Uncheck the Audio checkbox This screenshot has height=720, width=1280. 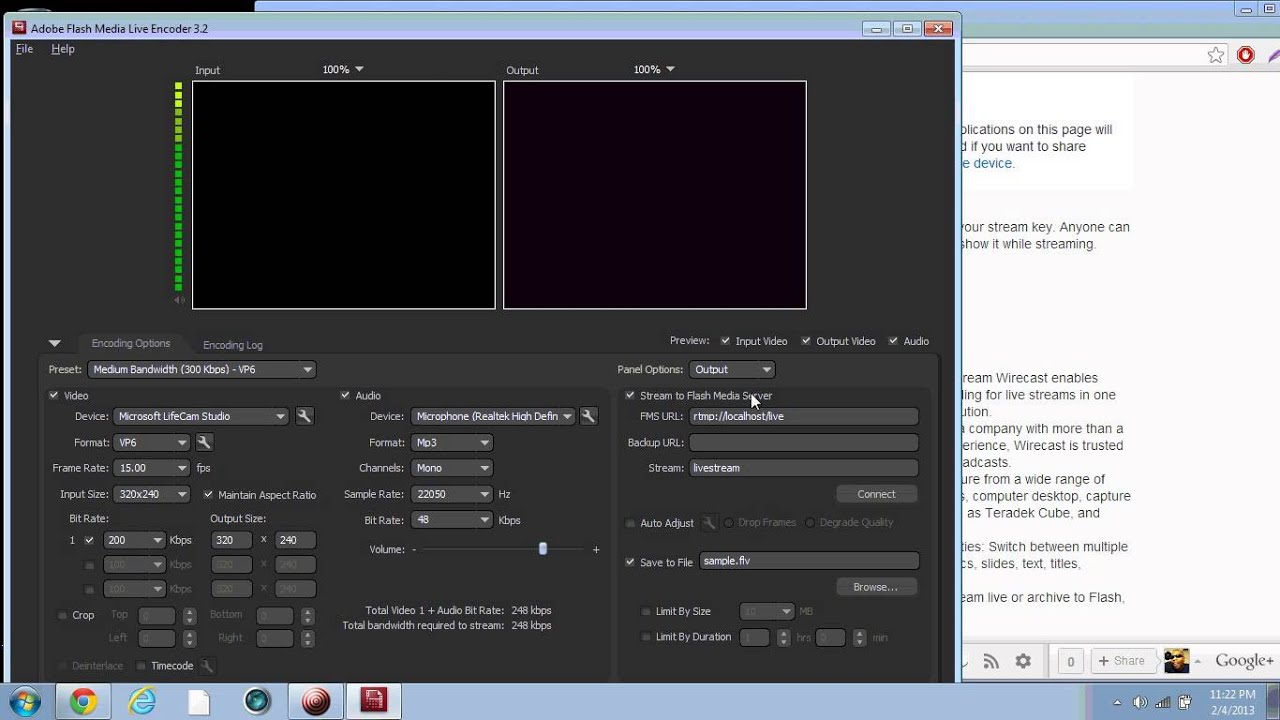[345, 395]
